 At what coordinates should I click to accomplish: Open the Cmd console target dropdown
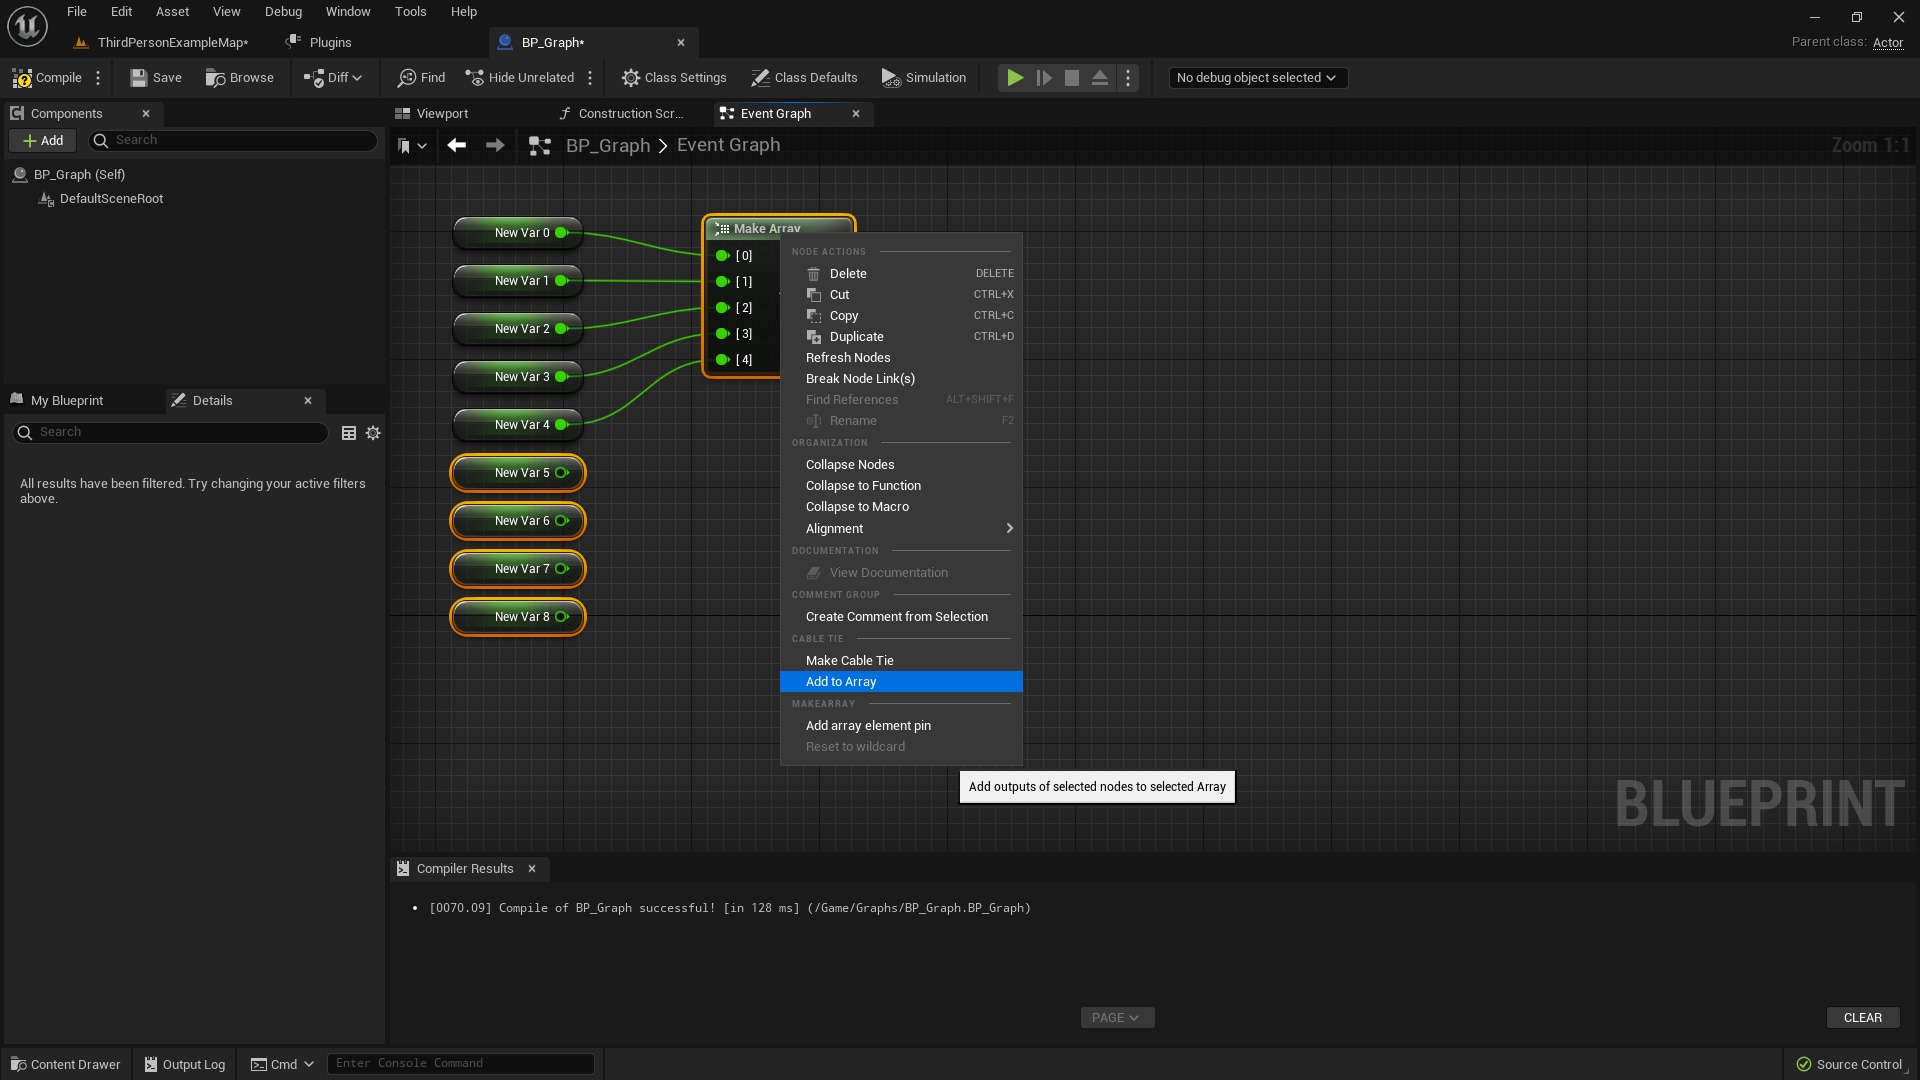pos(281,1064)
